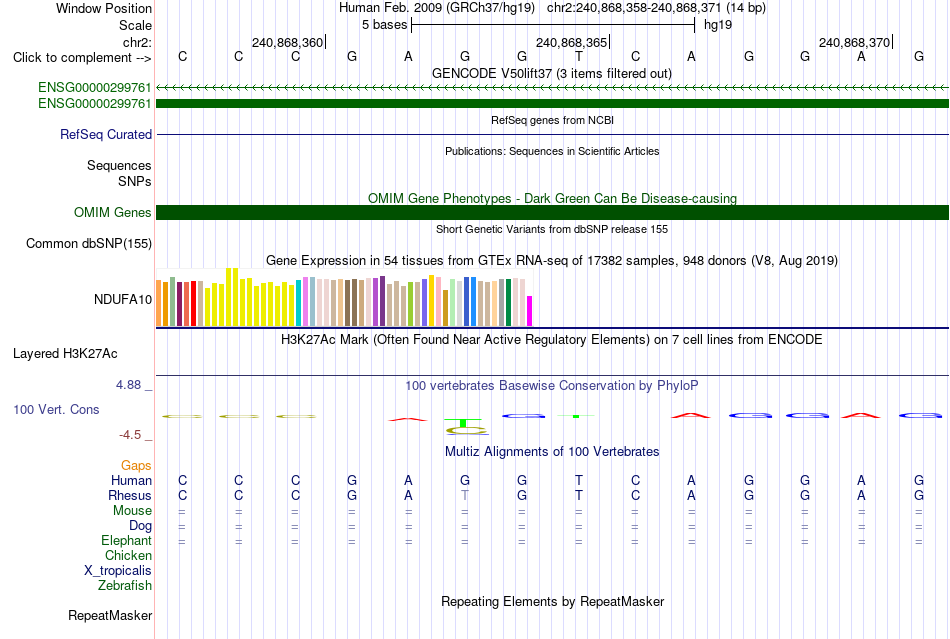
Task: Click the 240,868,360 position marker
Action: [288, 42]
